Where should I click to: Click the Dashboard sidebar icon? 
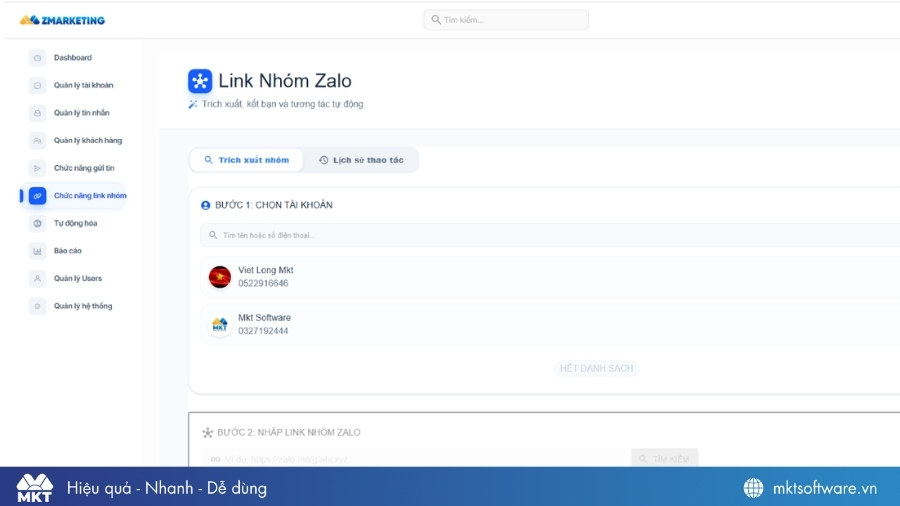37,58
